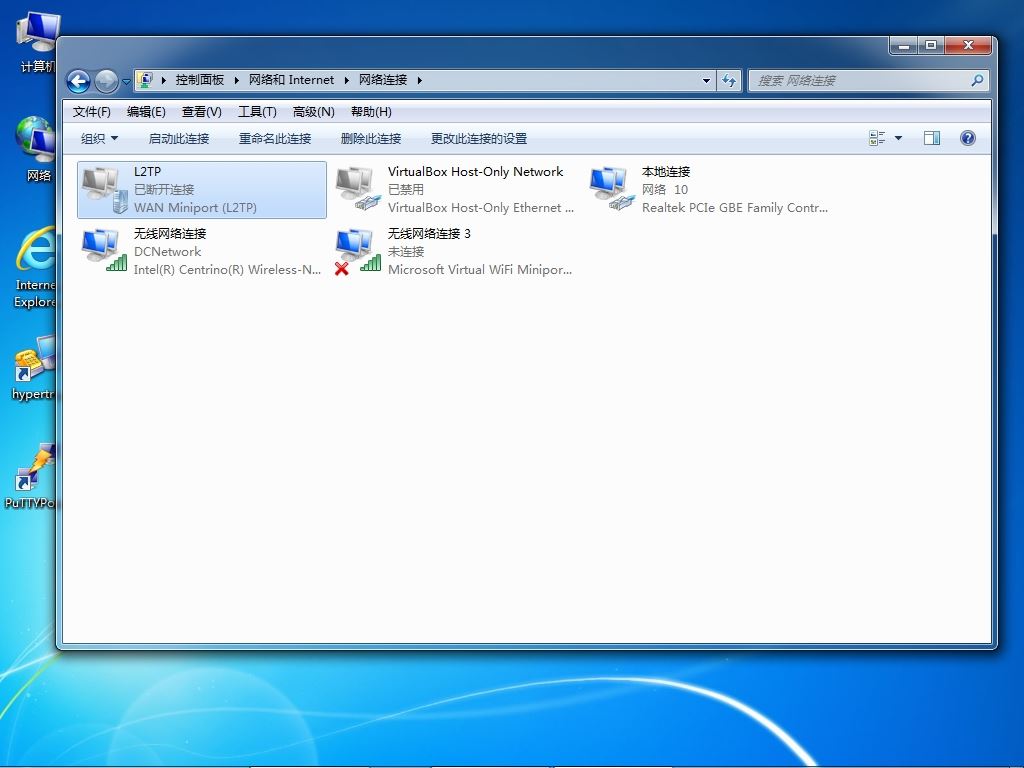Click the 已禁用 status text
This screenshot has width=1024, height=768.
click(x=406, y=189)
